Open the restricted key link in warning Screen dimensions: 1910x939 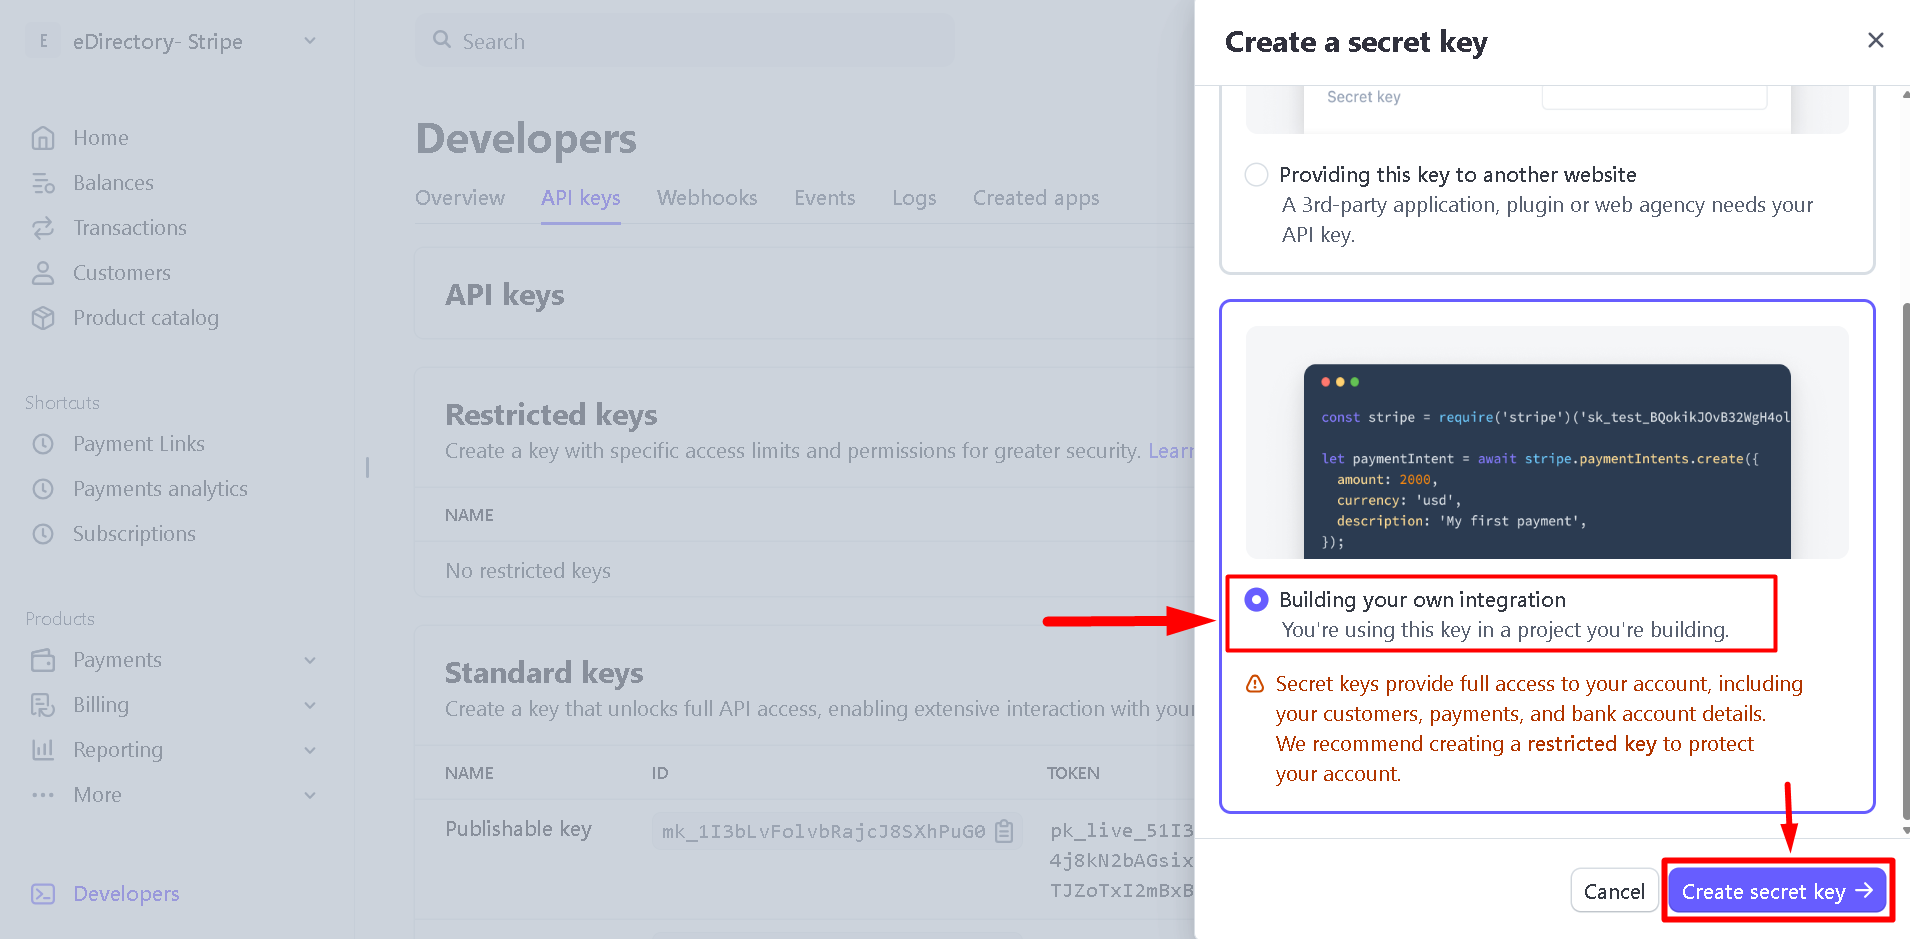tap(1592, 744)
